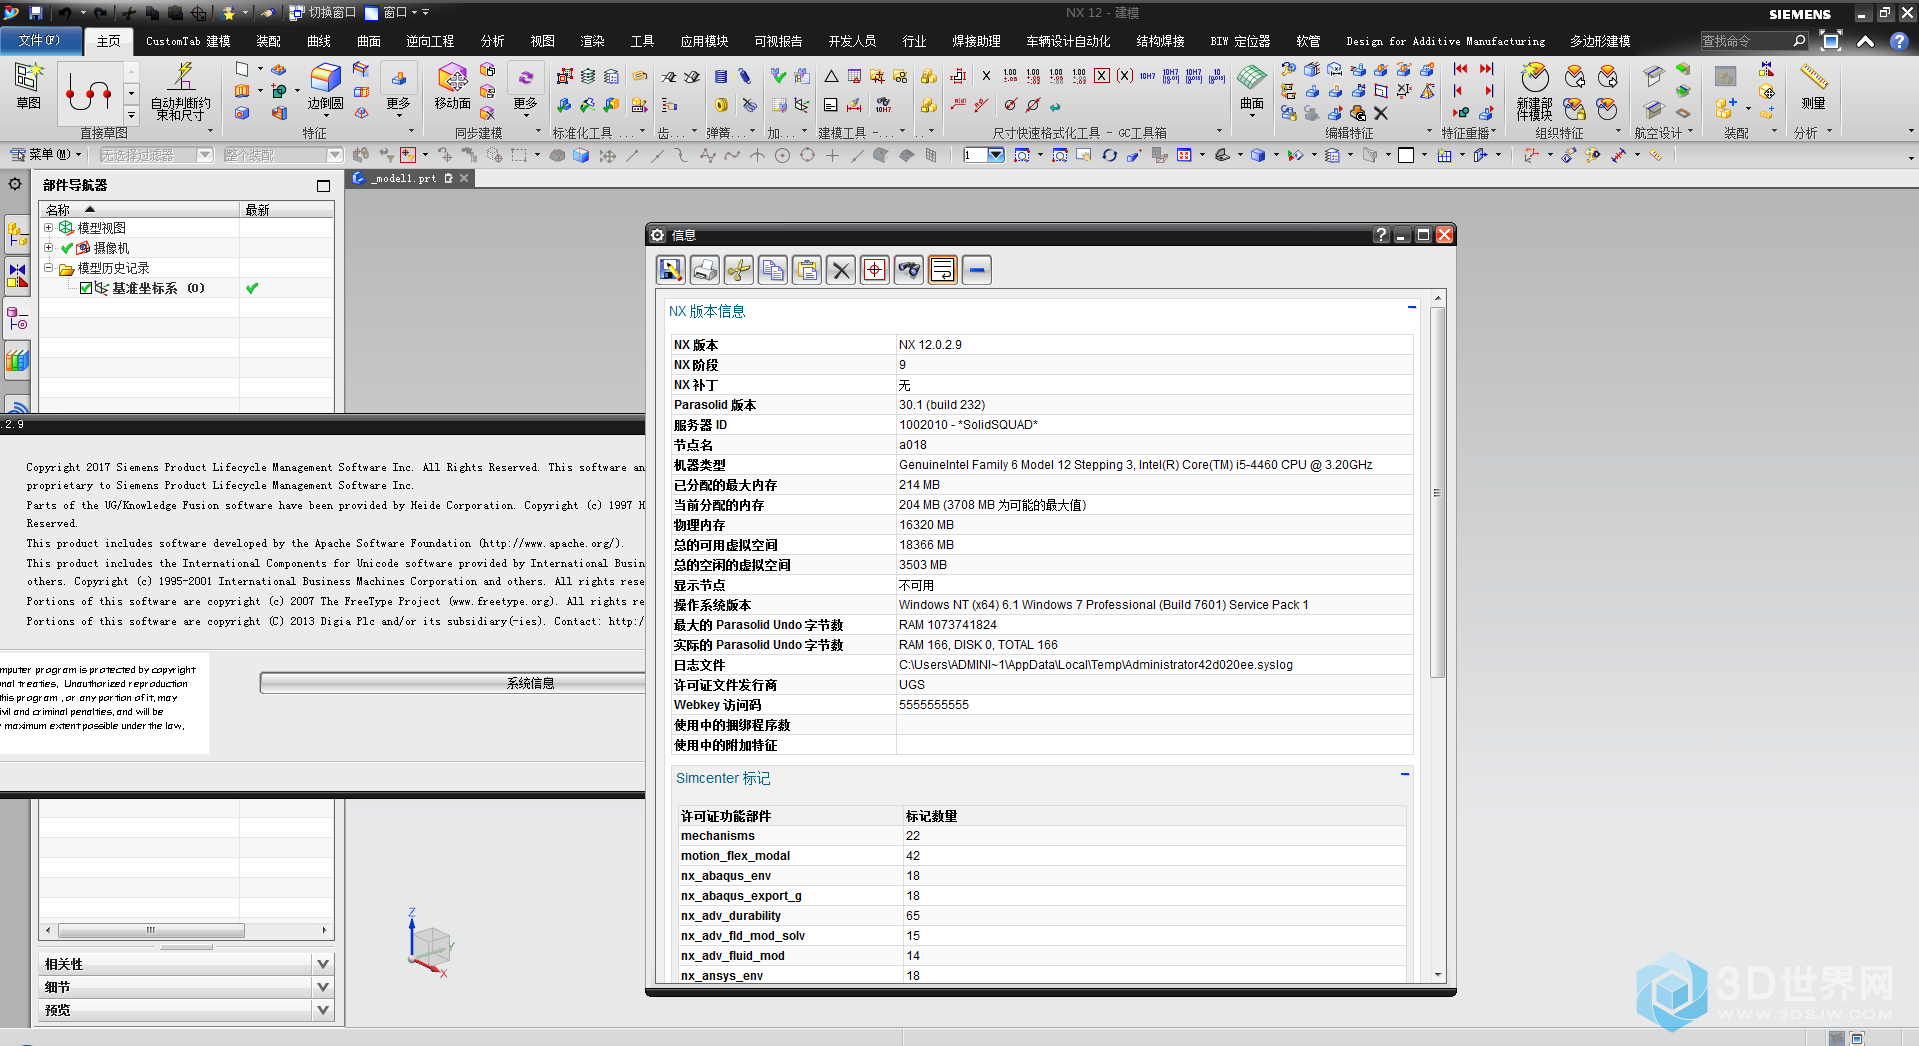Click the 信息 window help question mark
This screenshot has height=1046, width=1919.
point(1381,235)
